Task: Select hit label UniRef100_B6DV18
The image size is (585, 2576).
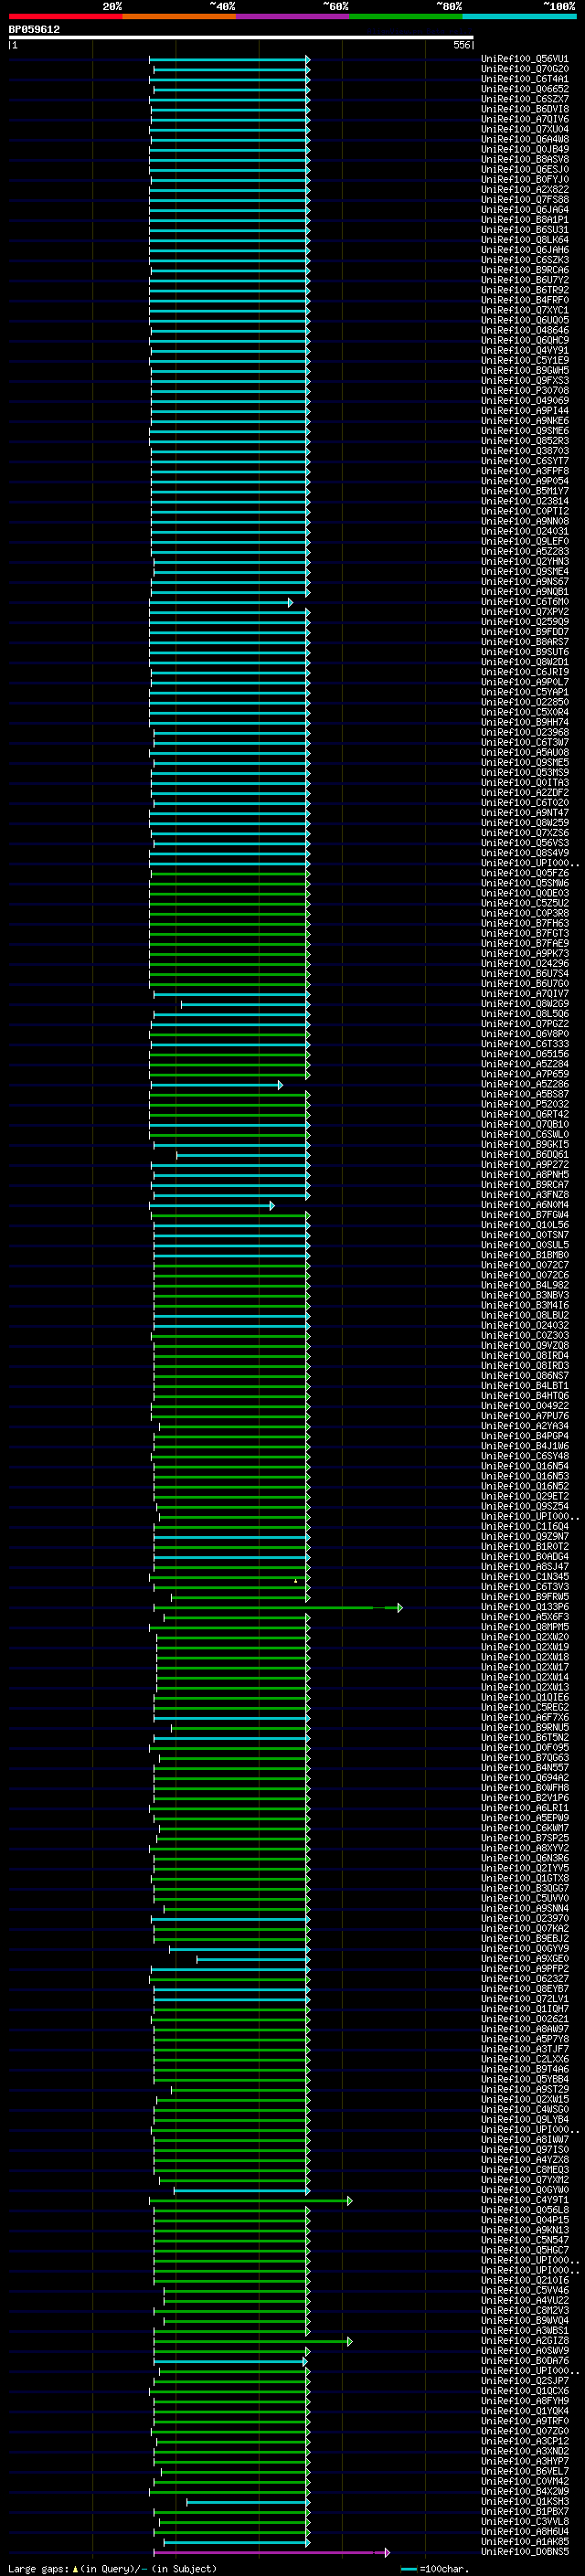Action: [525, 109]
